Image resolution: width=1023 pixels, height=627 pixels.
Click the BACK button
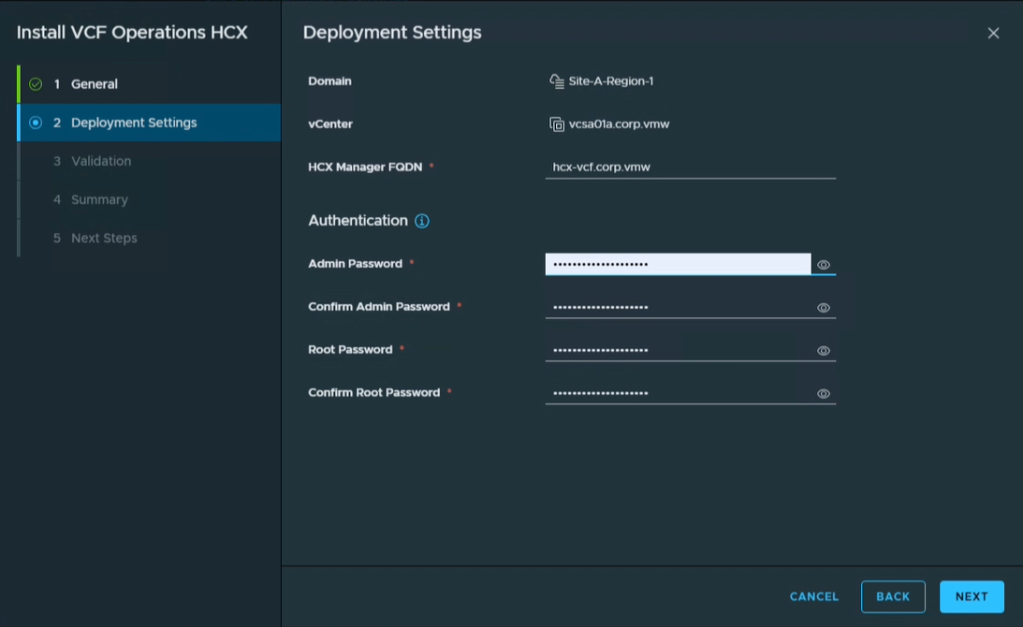pyautogui.click(x=893, y=596)
